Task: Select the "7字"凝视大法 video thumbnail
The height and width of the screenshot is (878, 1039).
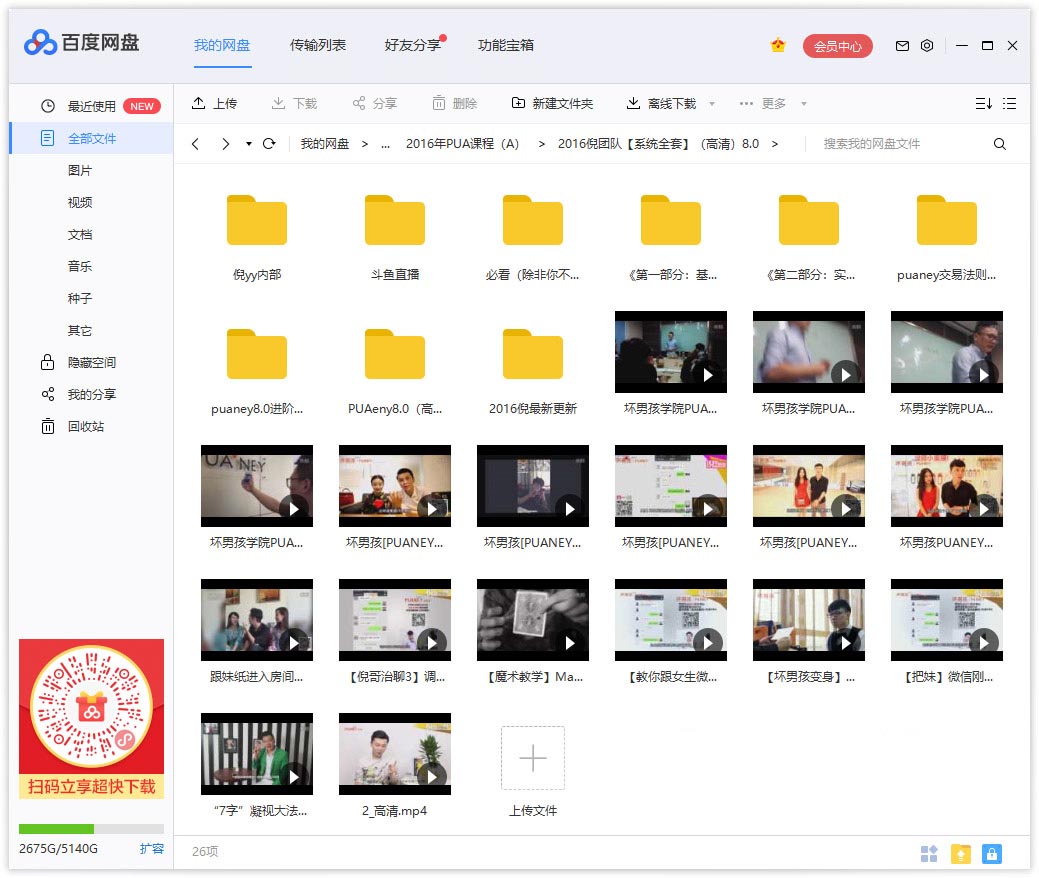Action: pos(257,754)
